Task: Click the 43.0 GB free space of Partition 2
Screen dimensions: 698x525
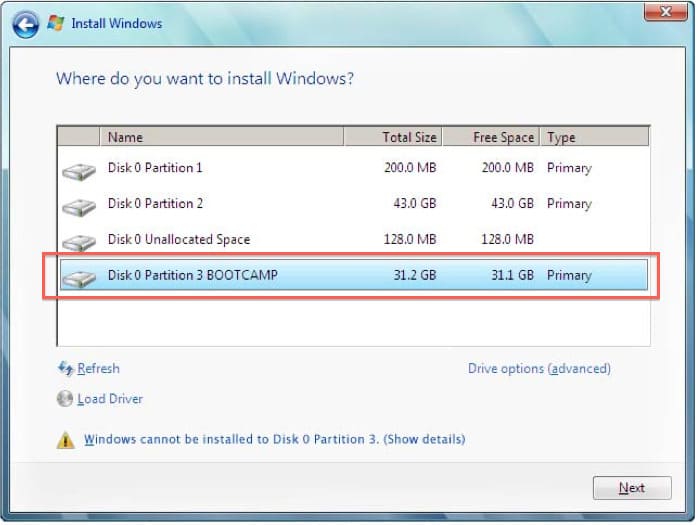Action: [512, 203]
